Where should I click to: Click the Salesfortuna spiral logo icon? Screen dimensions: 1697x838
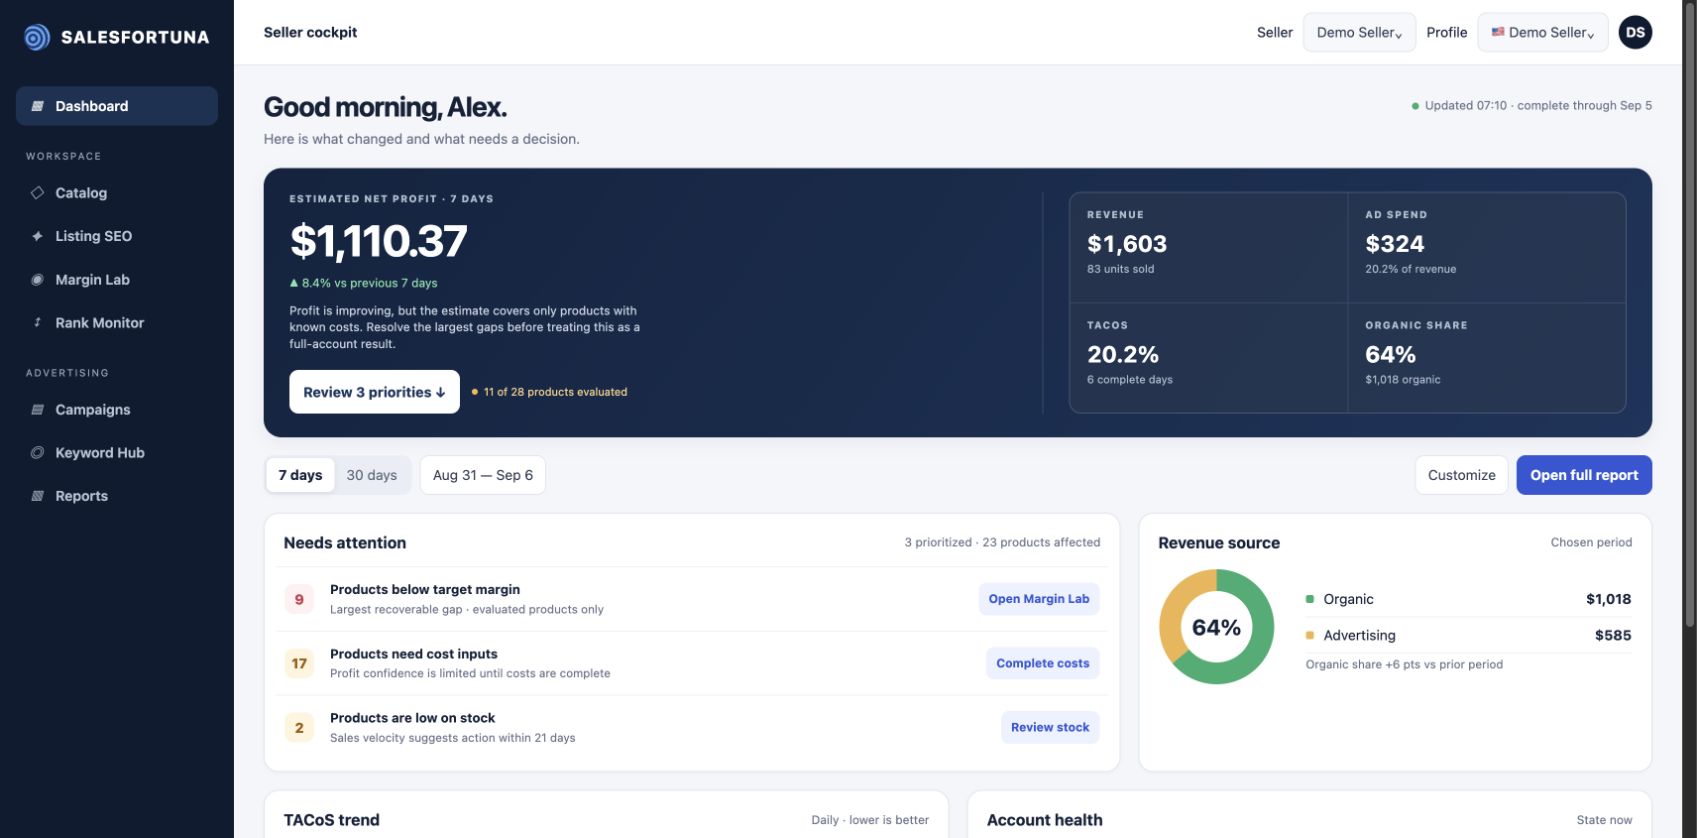[37, 37]
